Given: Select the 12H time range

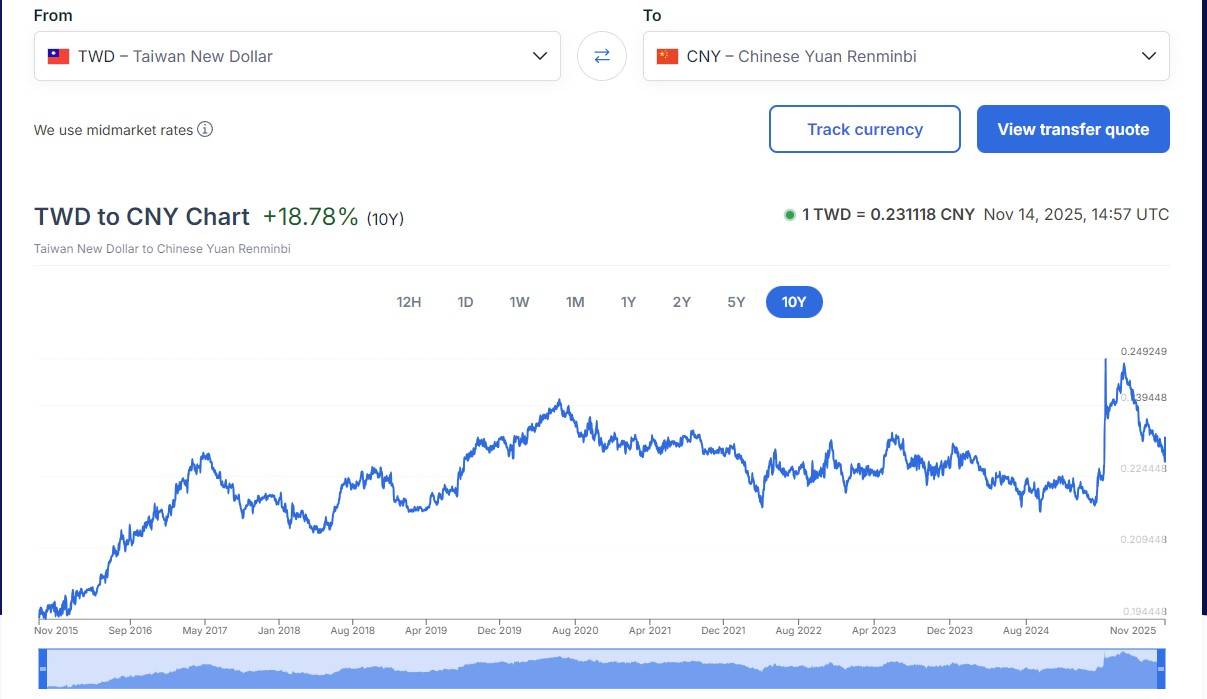Looking at the screenshot, I should click(408, 302).
